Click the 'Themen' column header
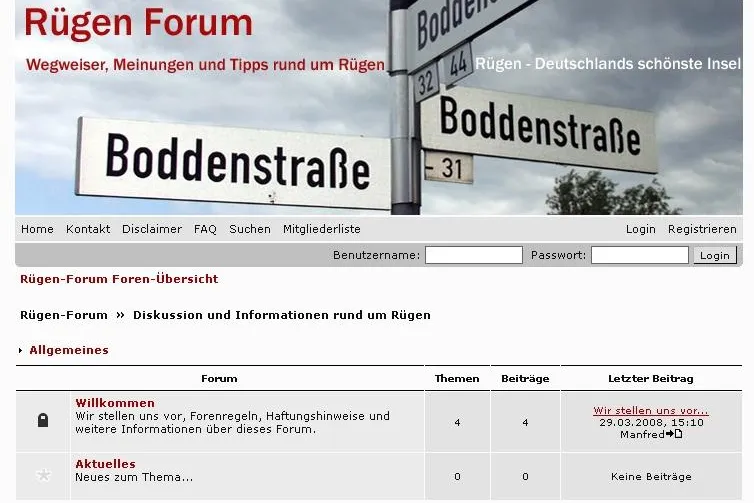The height and width of the screenshot is (503, 754). tap(457, 378)
